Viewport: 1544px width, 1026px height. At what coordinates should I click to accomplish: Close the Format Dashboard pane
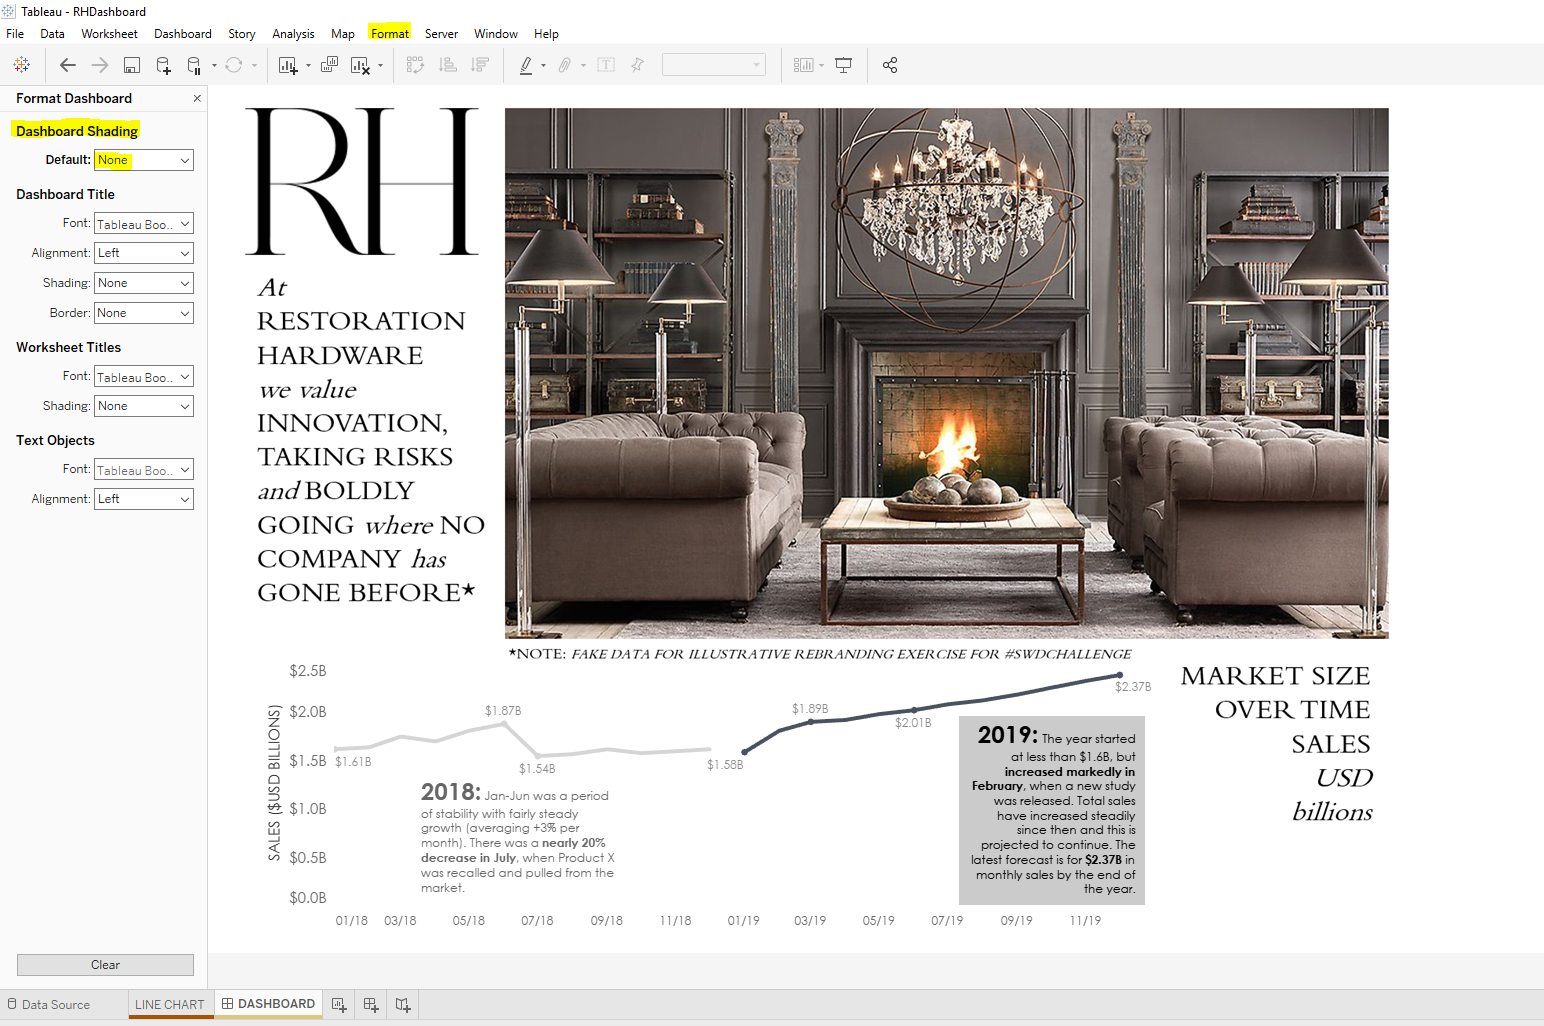[197, 98]
